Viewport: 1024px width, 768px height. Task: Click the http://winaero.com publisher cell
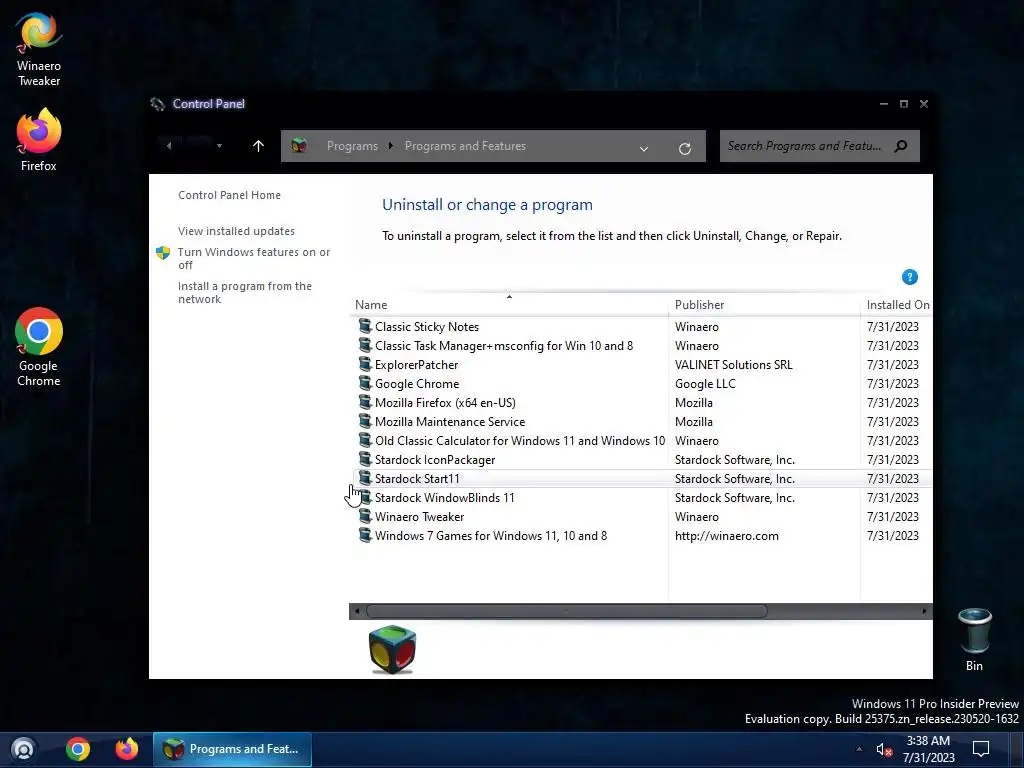(726, 536)
